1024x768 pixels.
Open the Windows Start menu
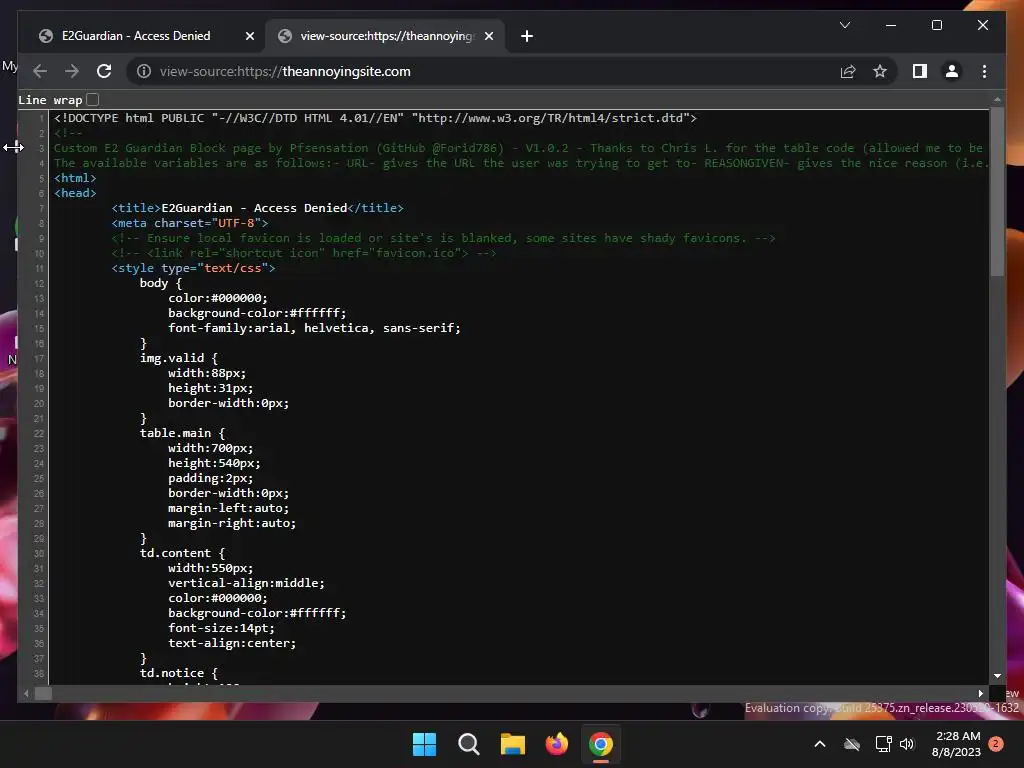pyautogui.click(x=424, y=744)
